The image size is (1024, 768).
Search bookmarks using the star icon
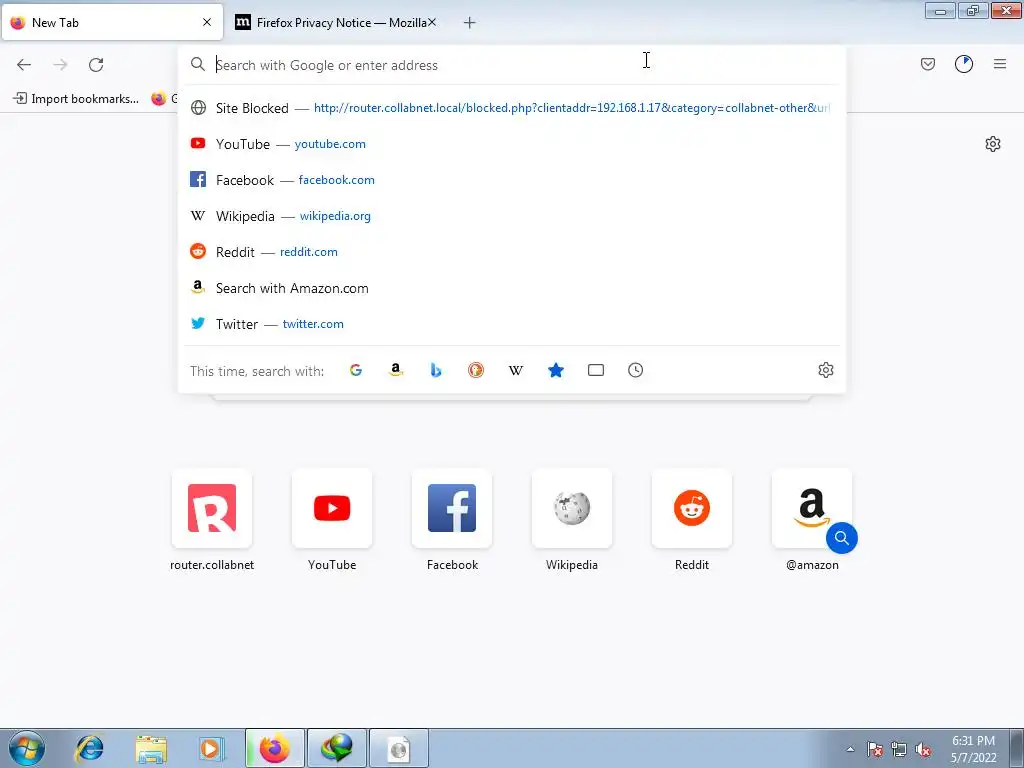point(556,370)
